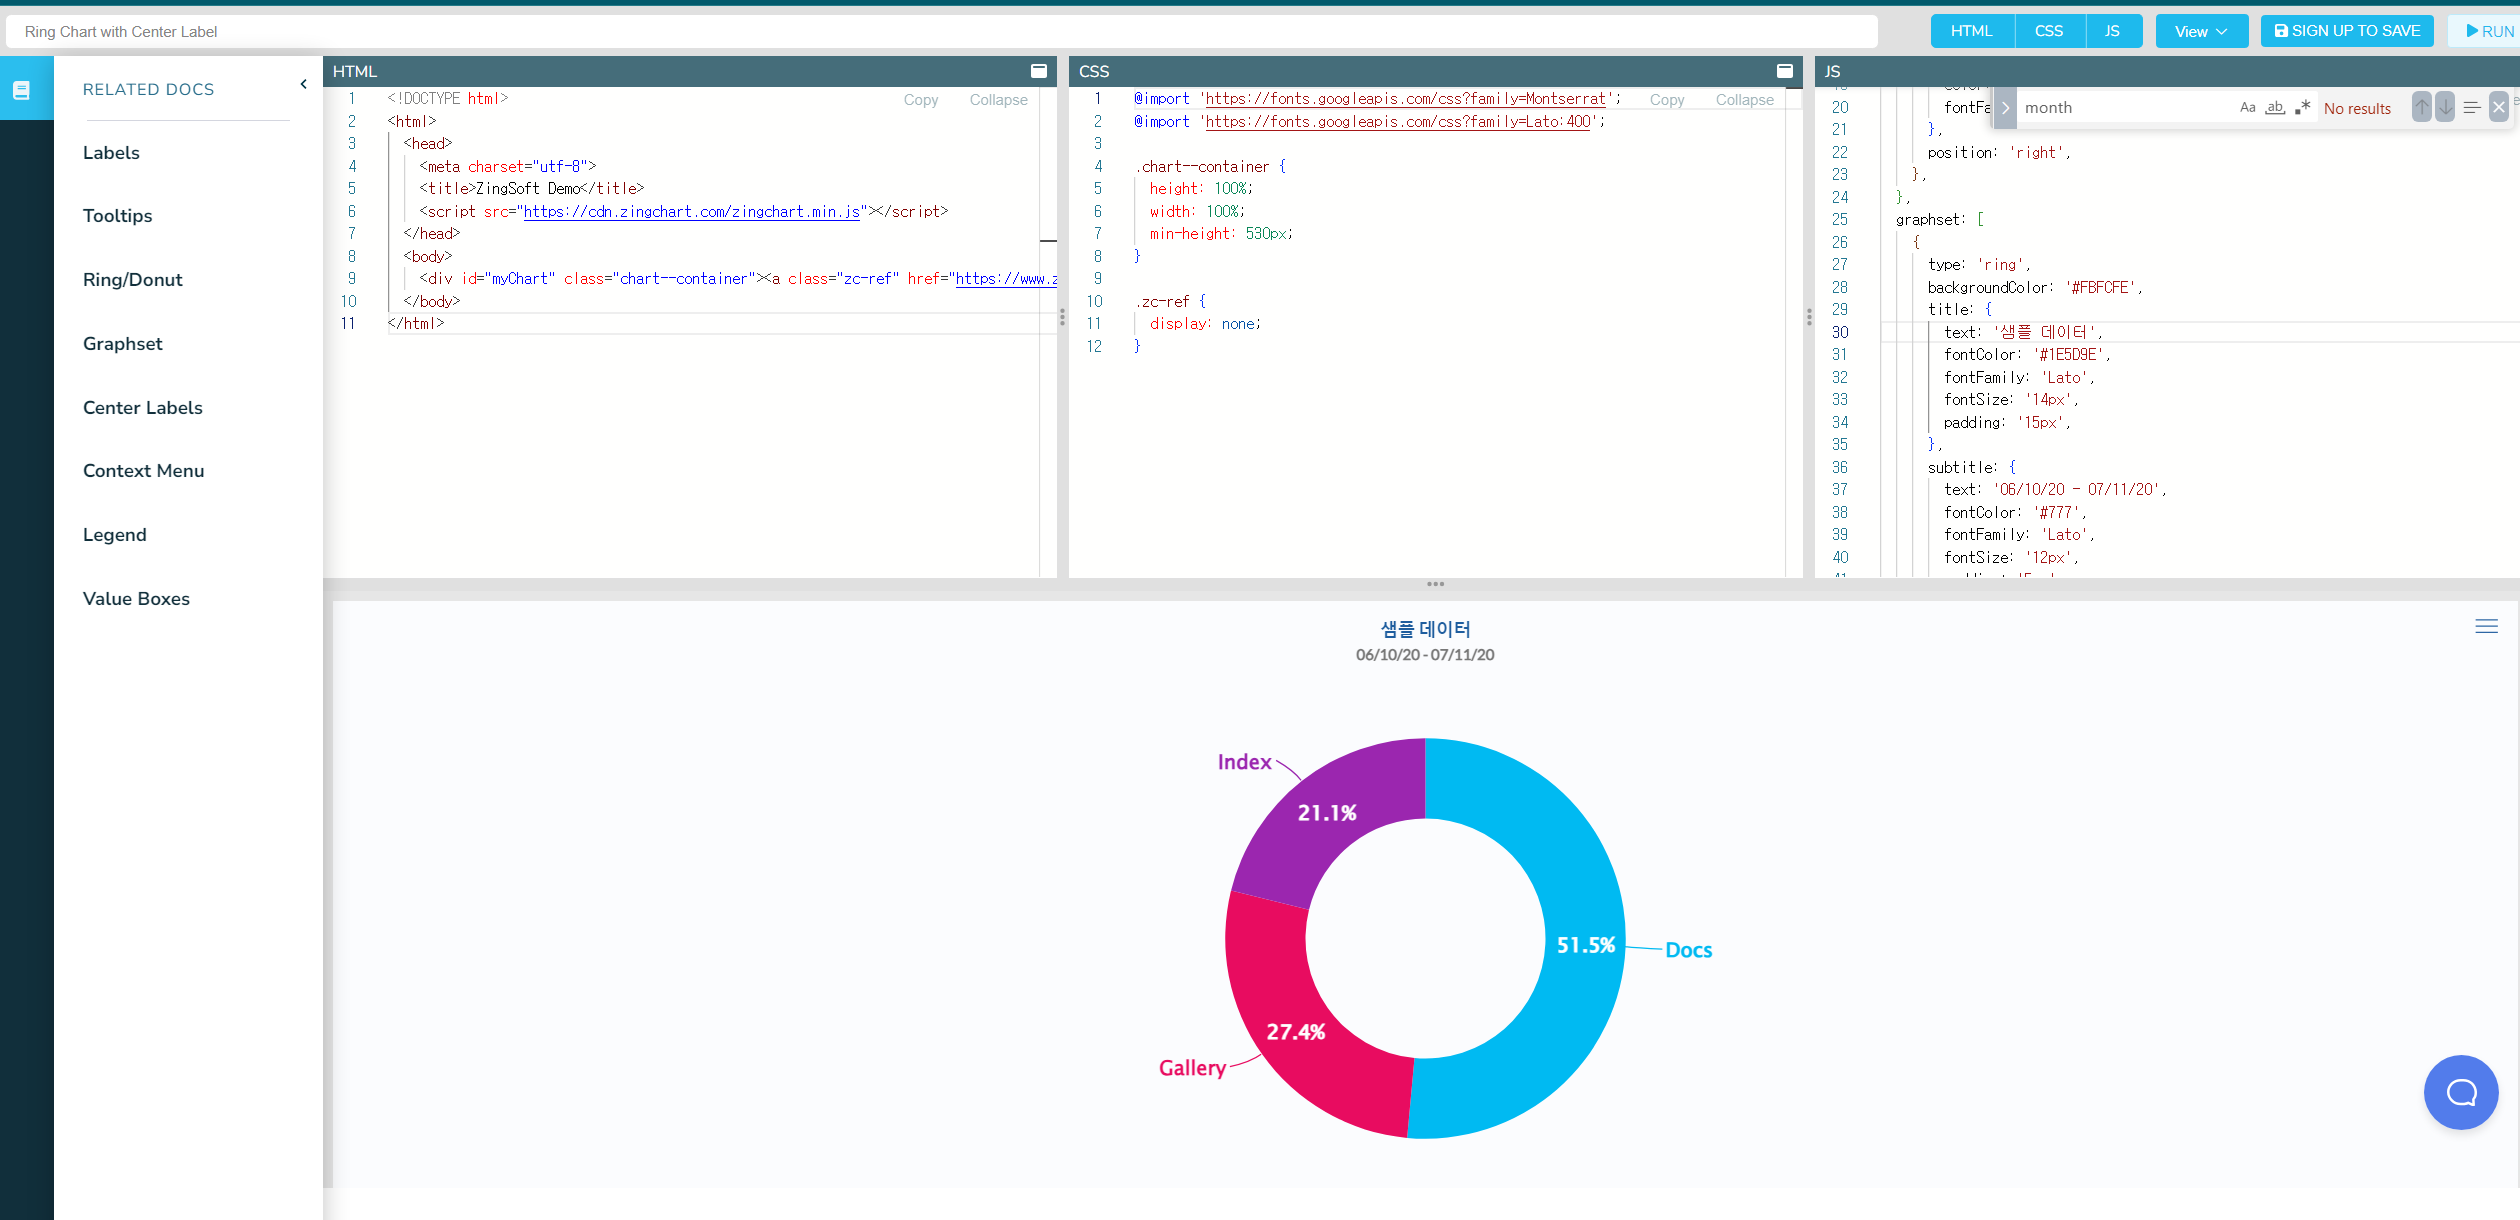Click the docs sidebar book icon
The image size is (2520, 1220).
[x=21, y=90]
